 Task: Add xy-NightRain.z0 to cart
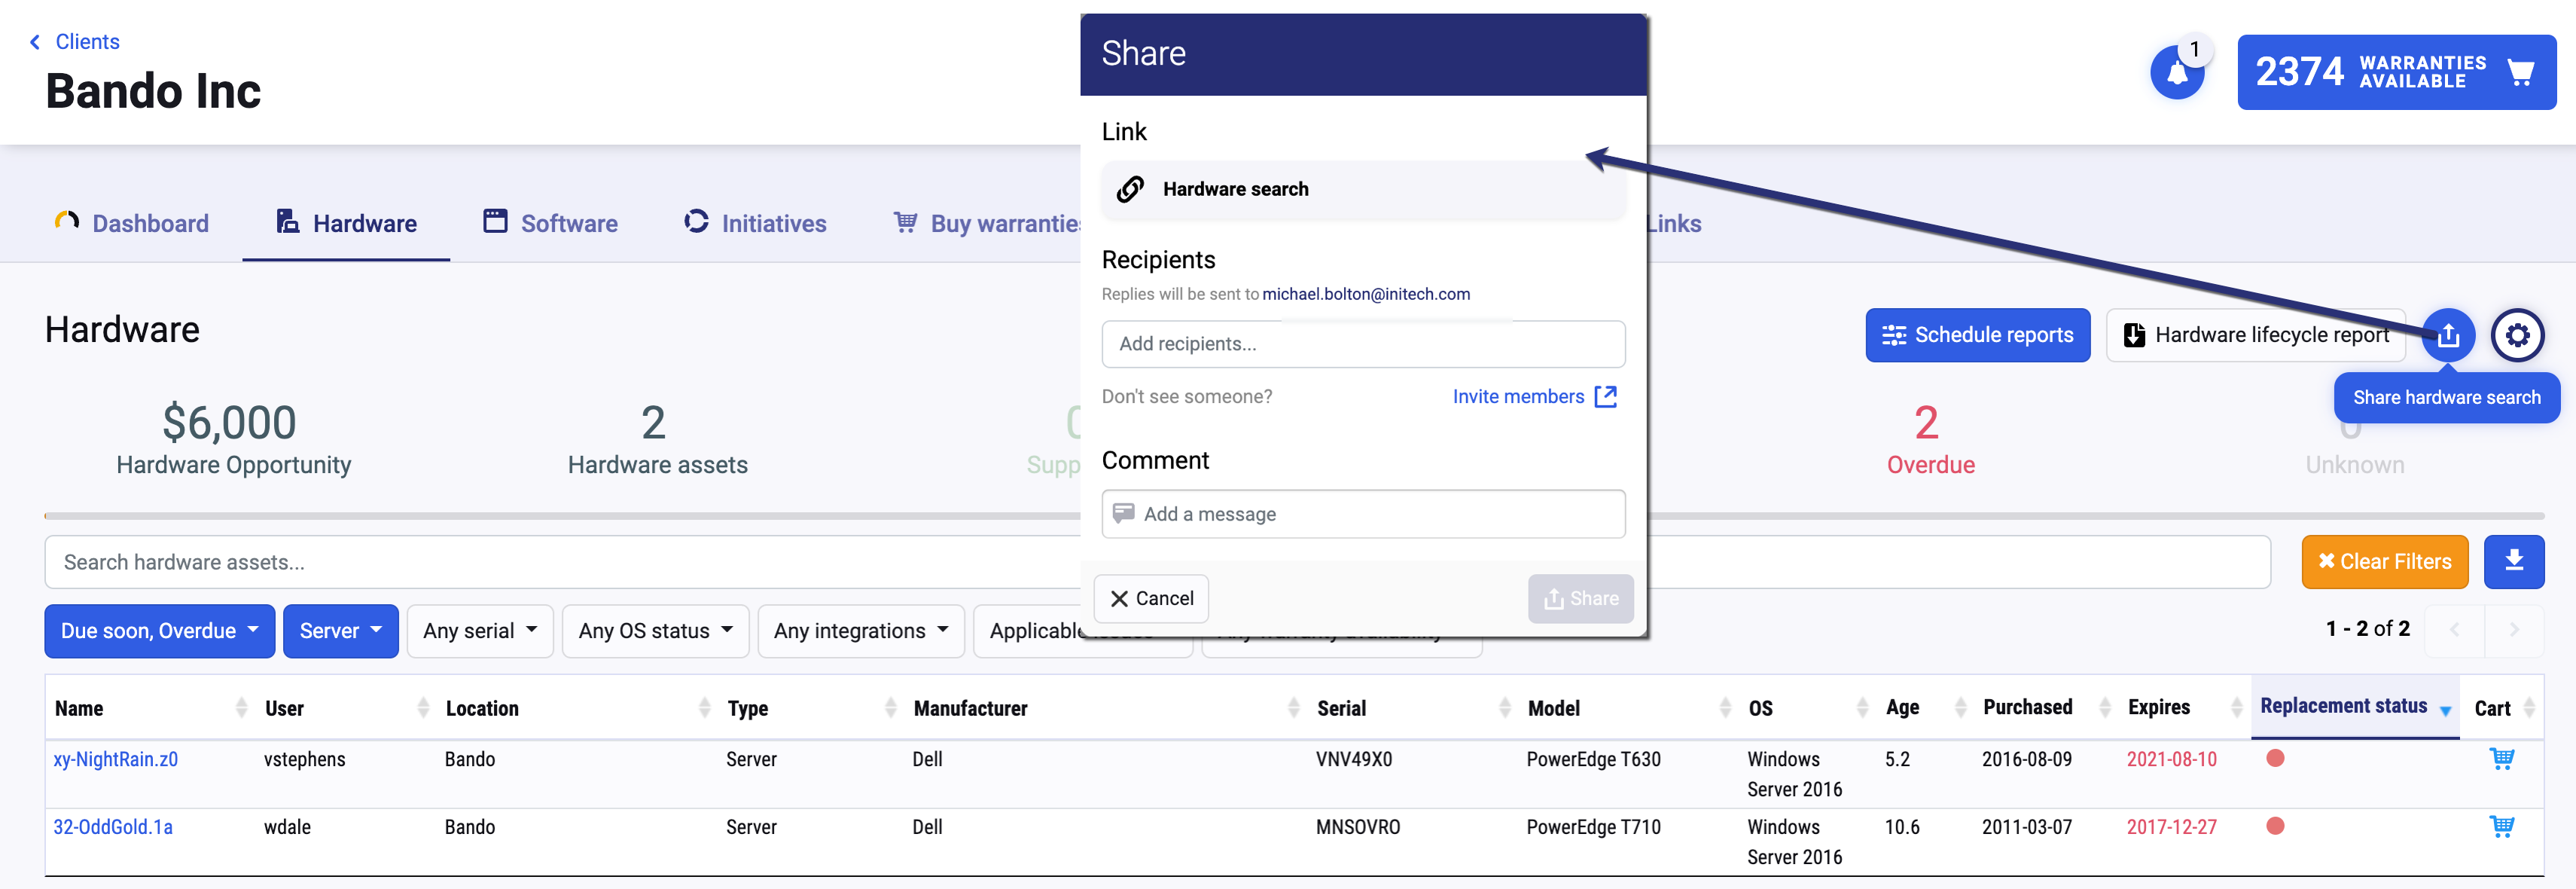point(2501,759)
